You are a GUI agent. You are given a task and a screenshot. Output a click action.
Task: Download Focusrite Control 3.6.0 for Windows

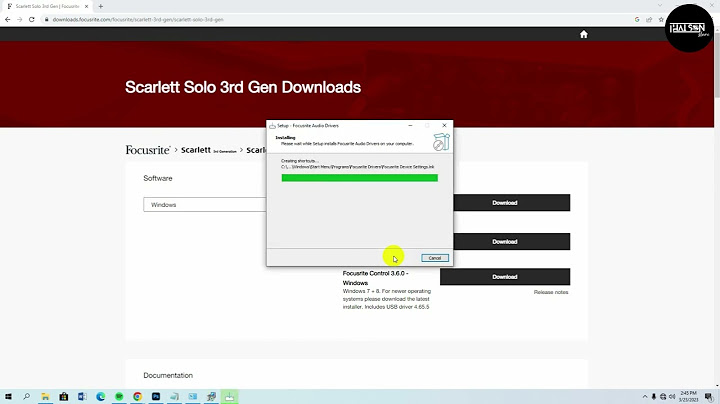[505, 277]
